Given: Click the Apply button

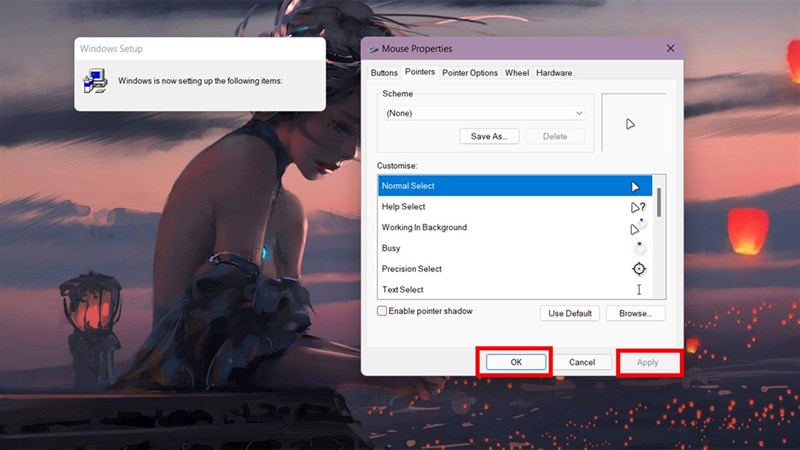Looking at the screenshot, I should pyautogui.click(x=647, y=362).
